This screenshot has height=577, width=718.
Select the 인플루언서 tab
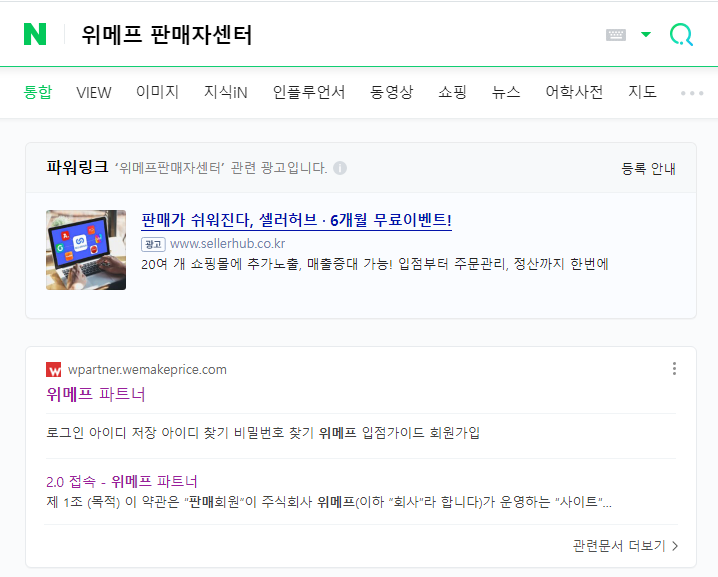coord(309,92)
